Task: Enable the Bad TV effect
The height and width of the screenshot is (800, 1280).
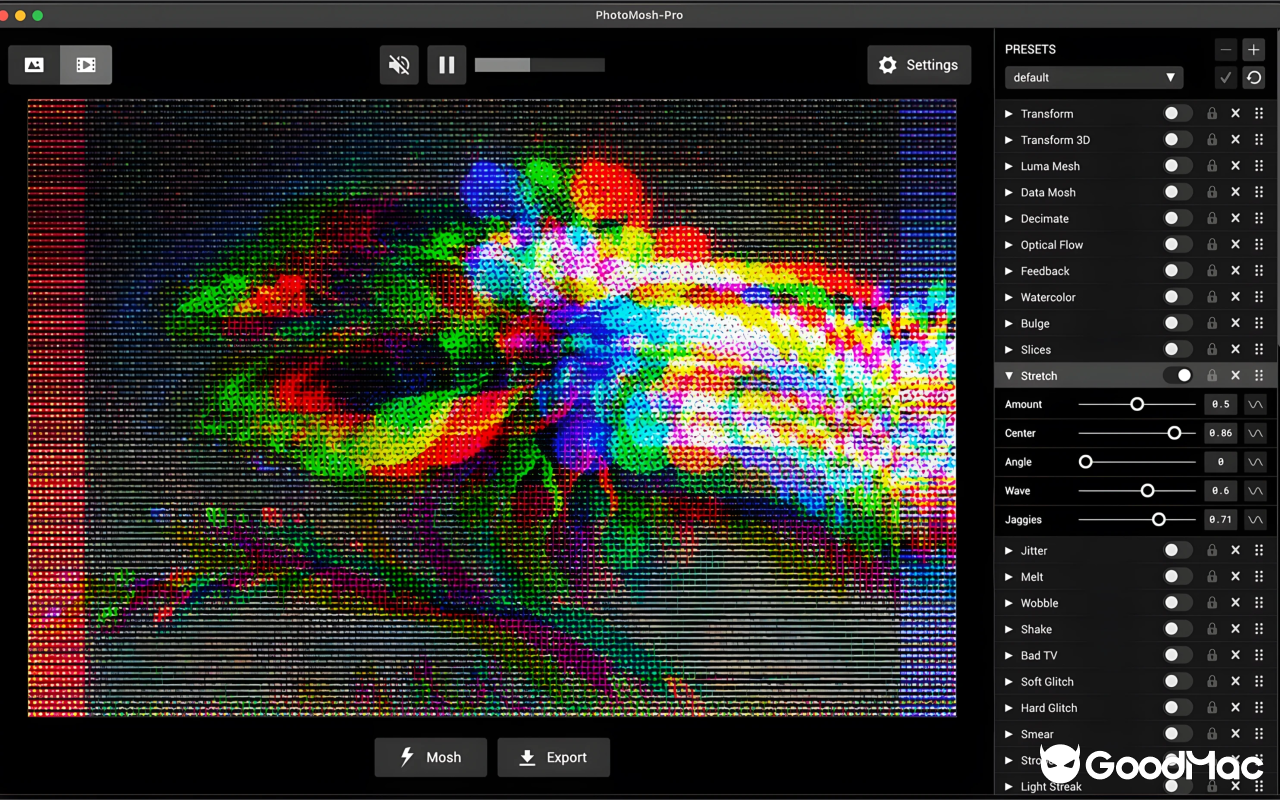Action: click(x=1178, y=655)
